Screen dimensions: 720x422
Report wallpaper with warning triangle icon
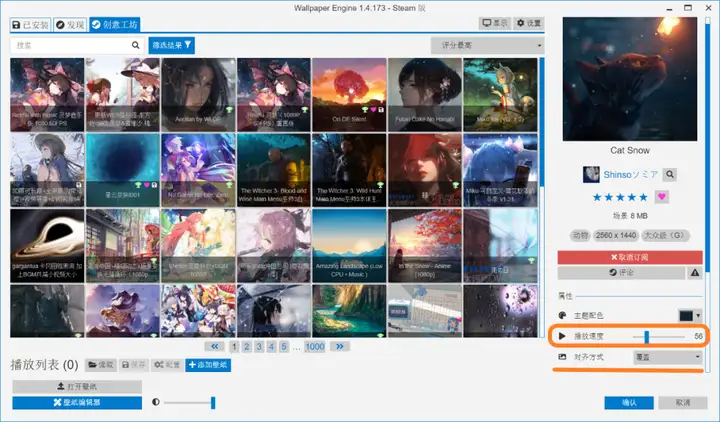[695, 273]
